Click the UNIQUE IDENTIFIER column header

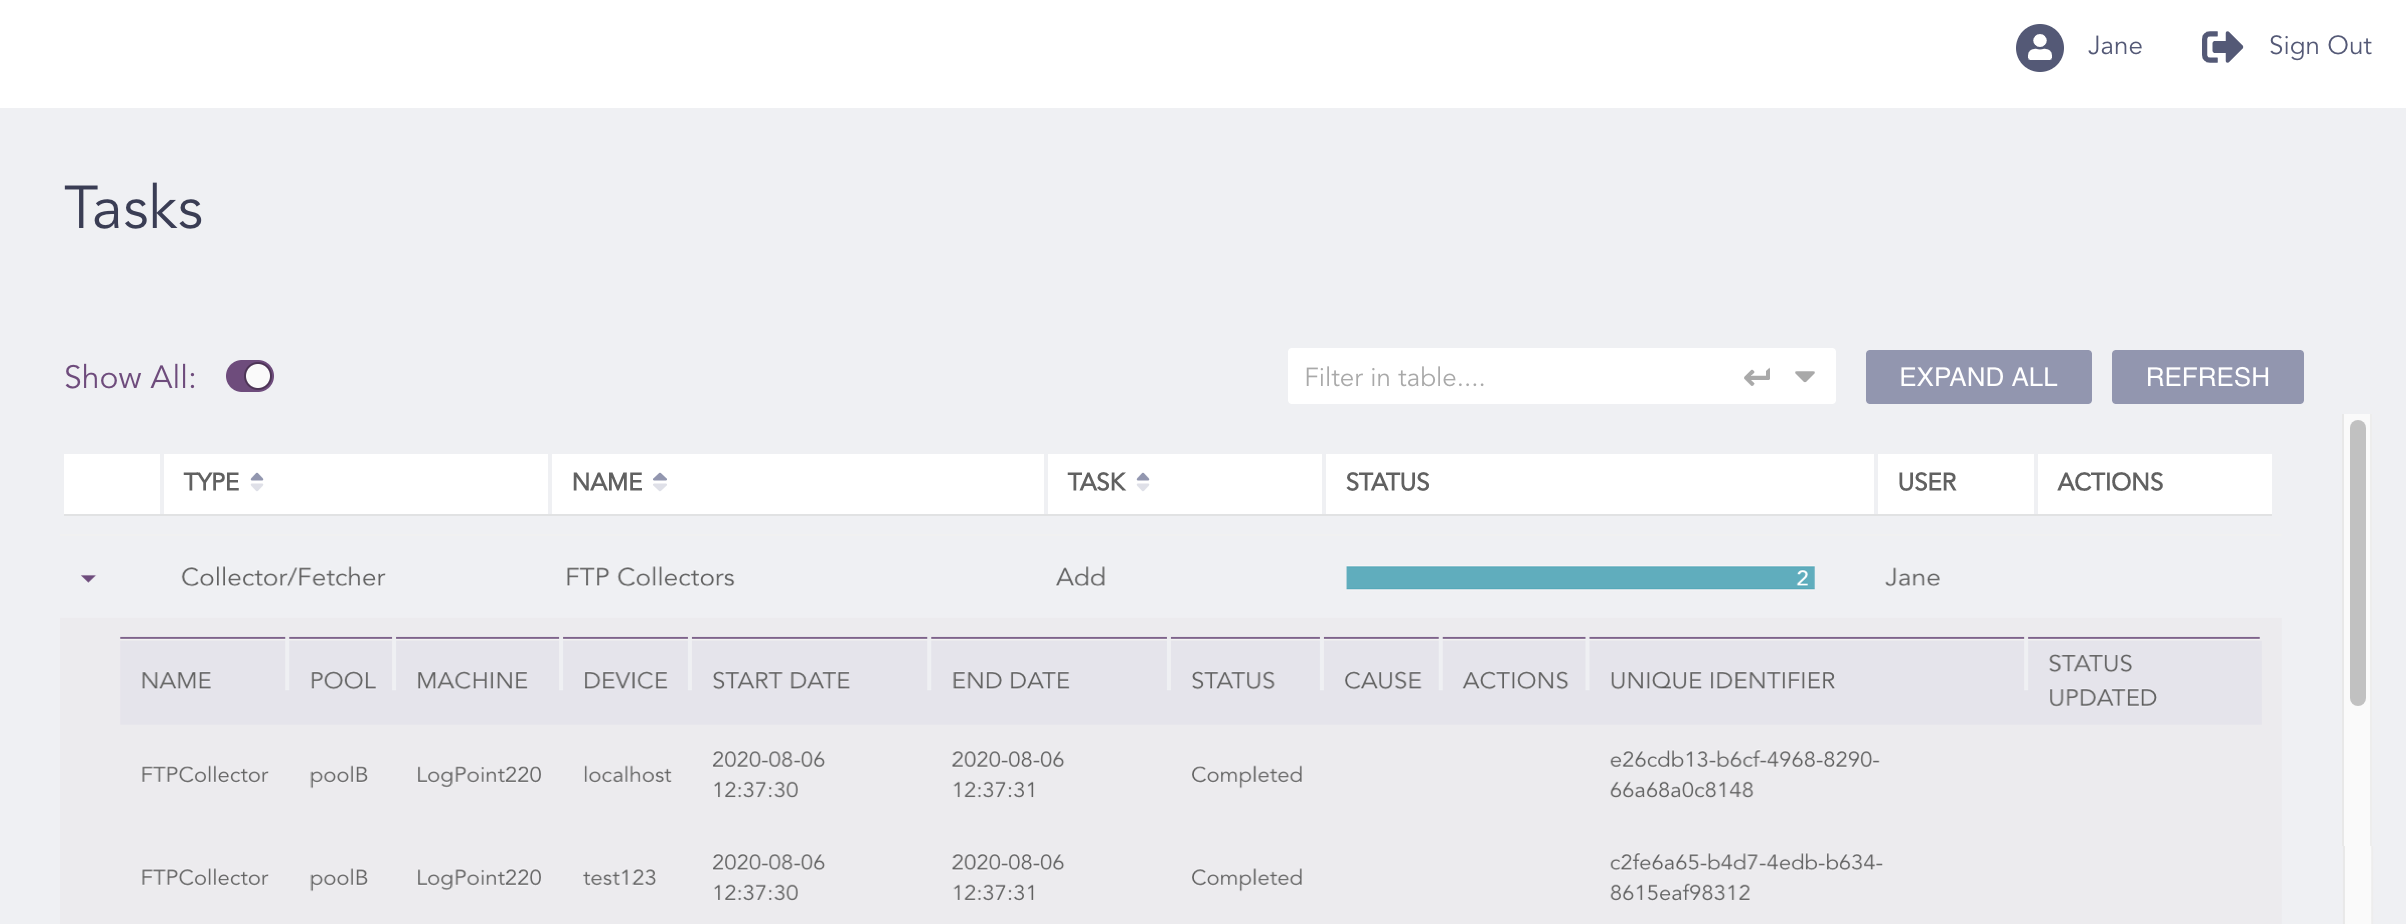point(1721,681)
